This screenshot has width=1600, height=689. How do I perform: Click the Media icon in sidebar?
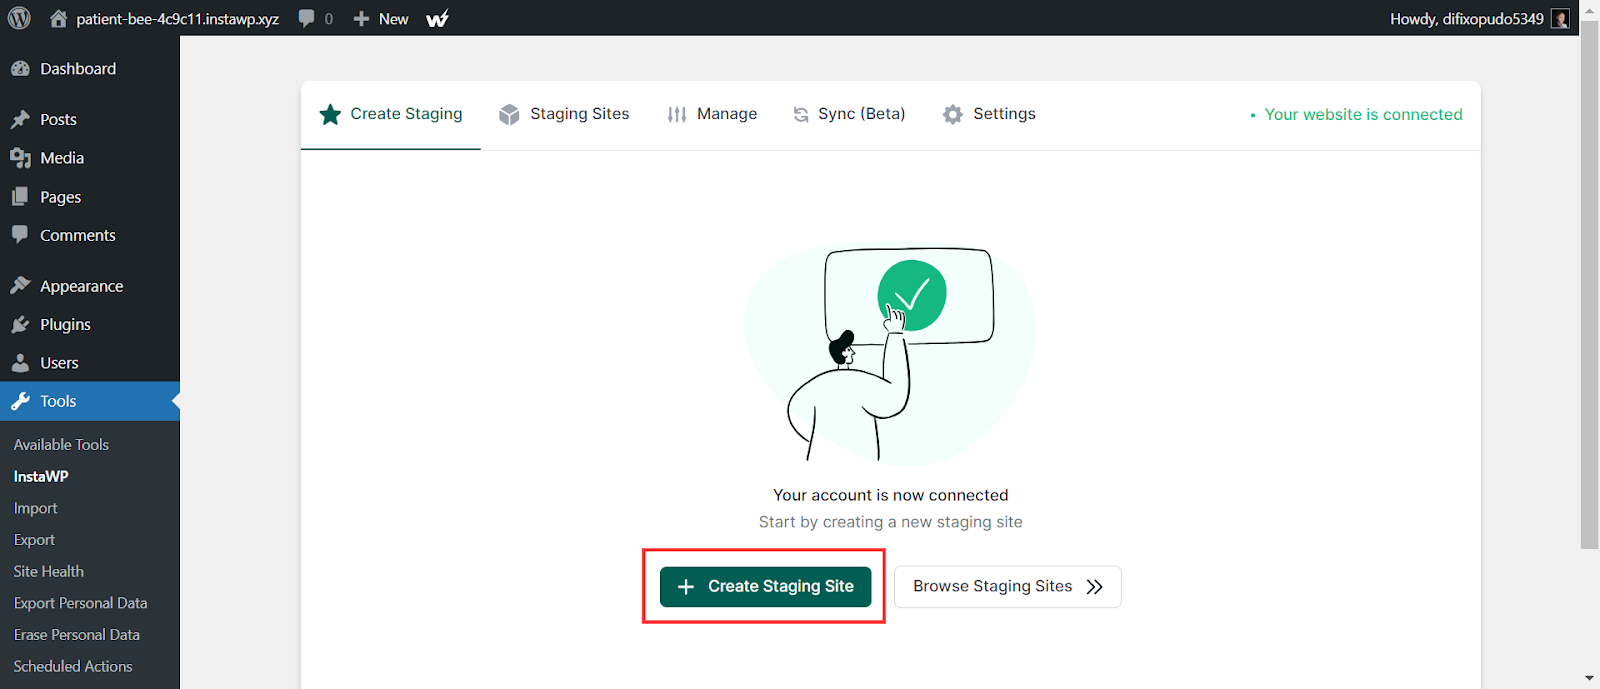point(20,158)
